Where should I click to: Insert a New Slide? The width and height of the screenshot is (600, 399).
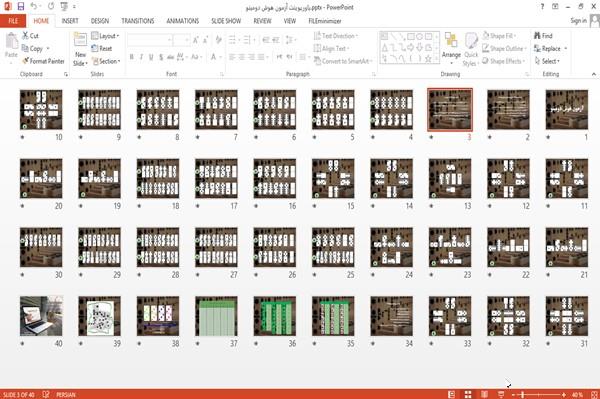80,49
